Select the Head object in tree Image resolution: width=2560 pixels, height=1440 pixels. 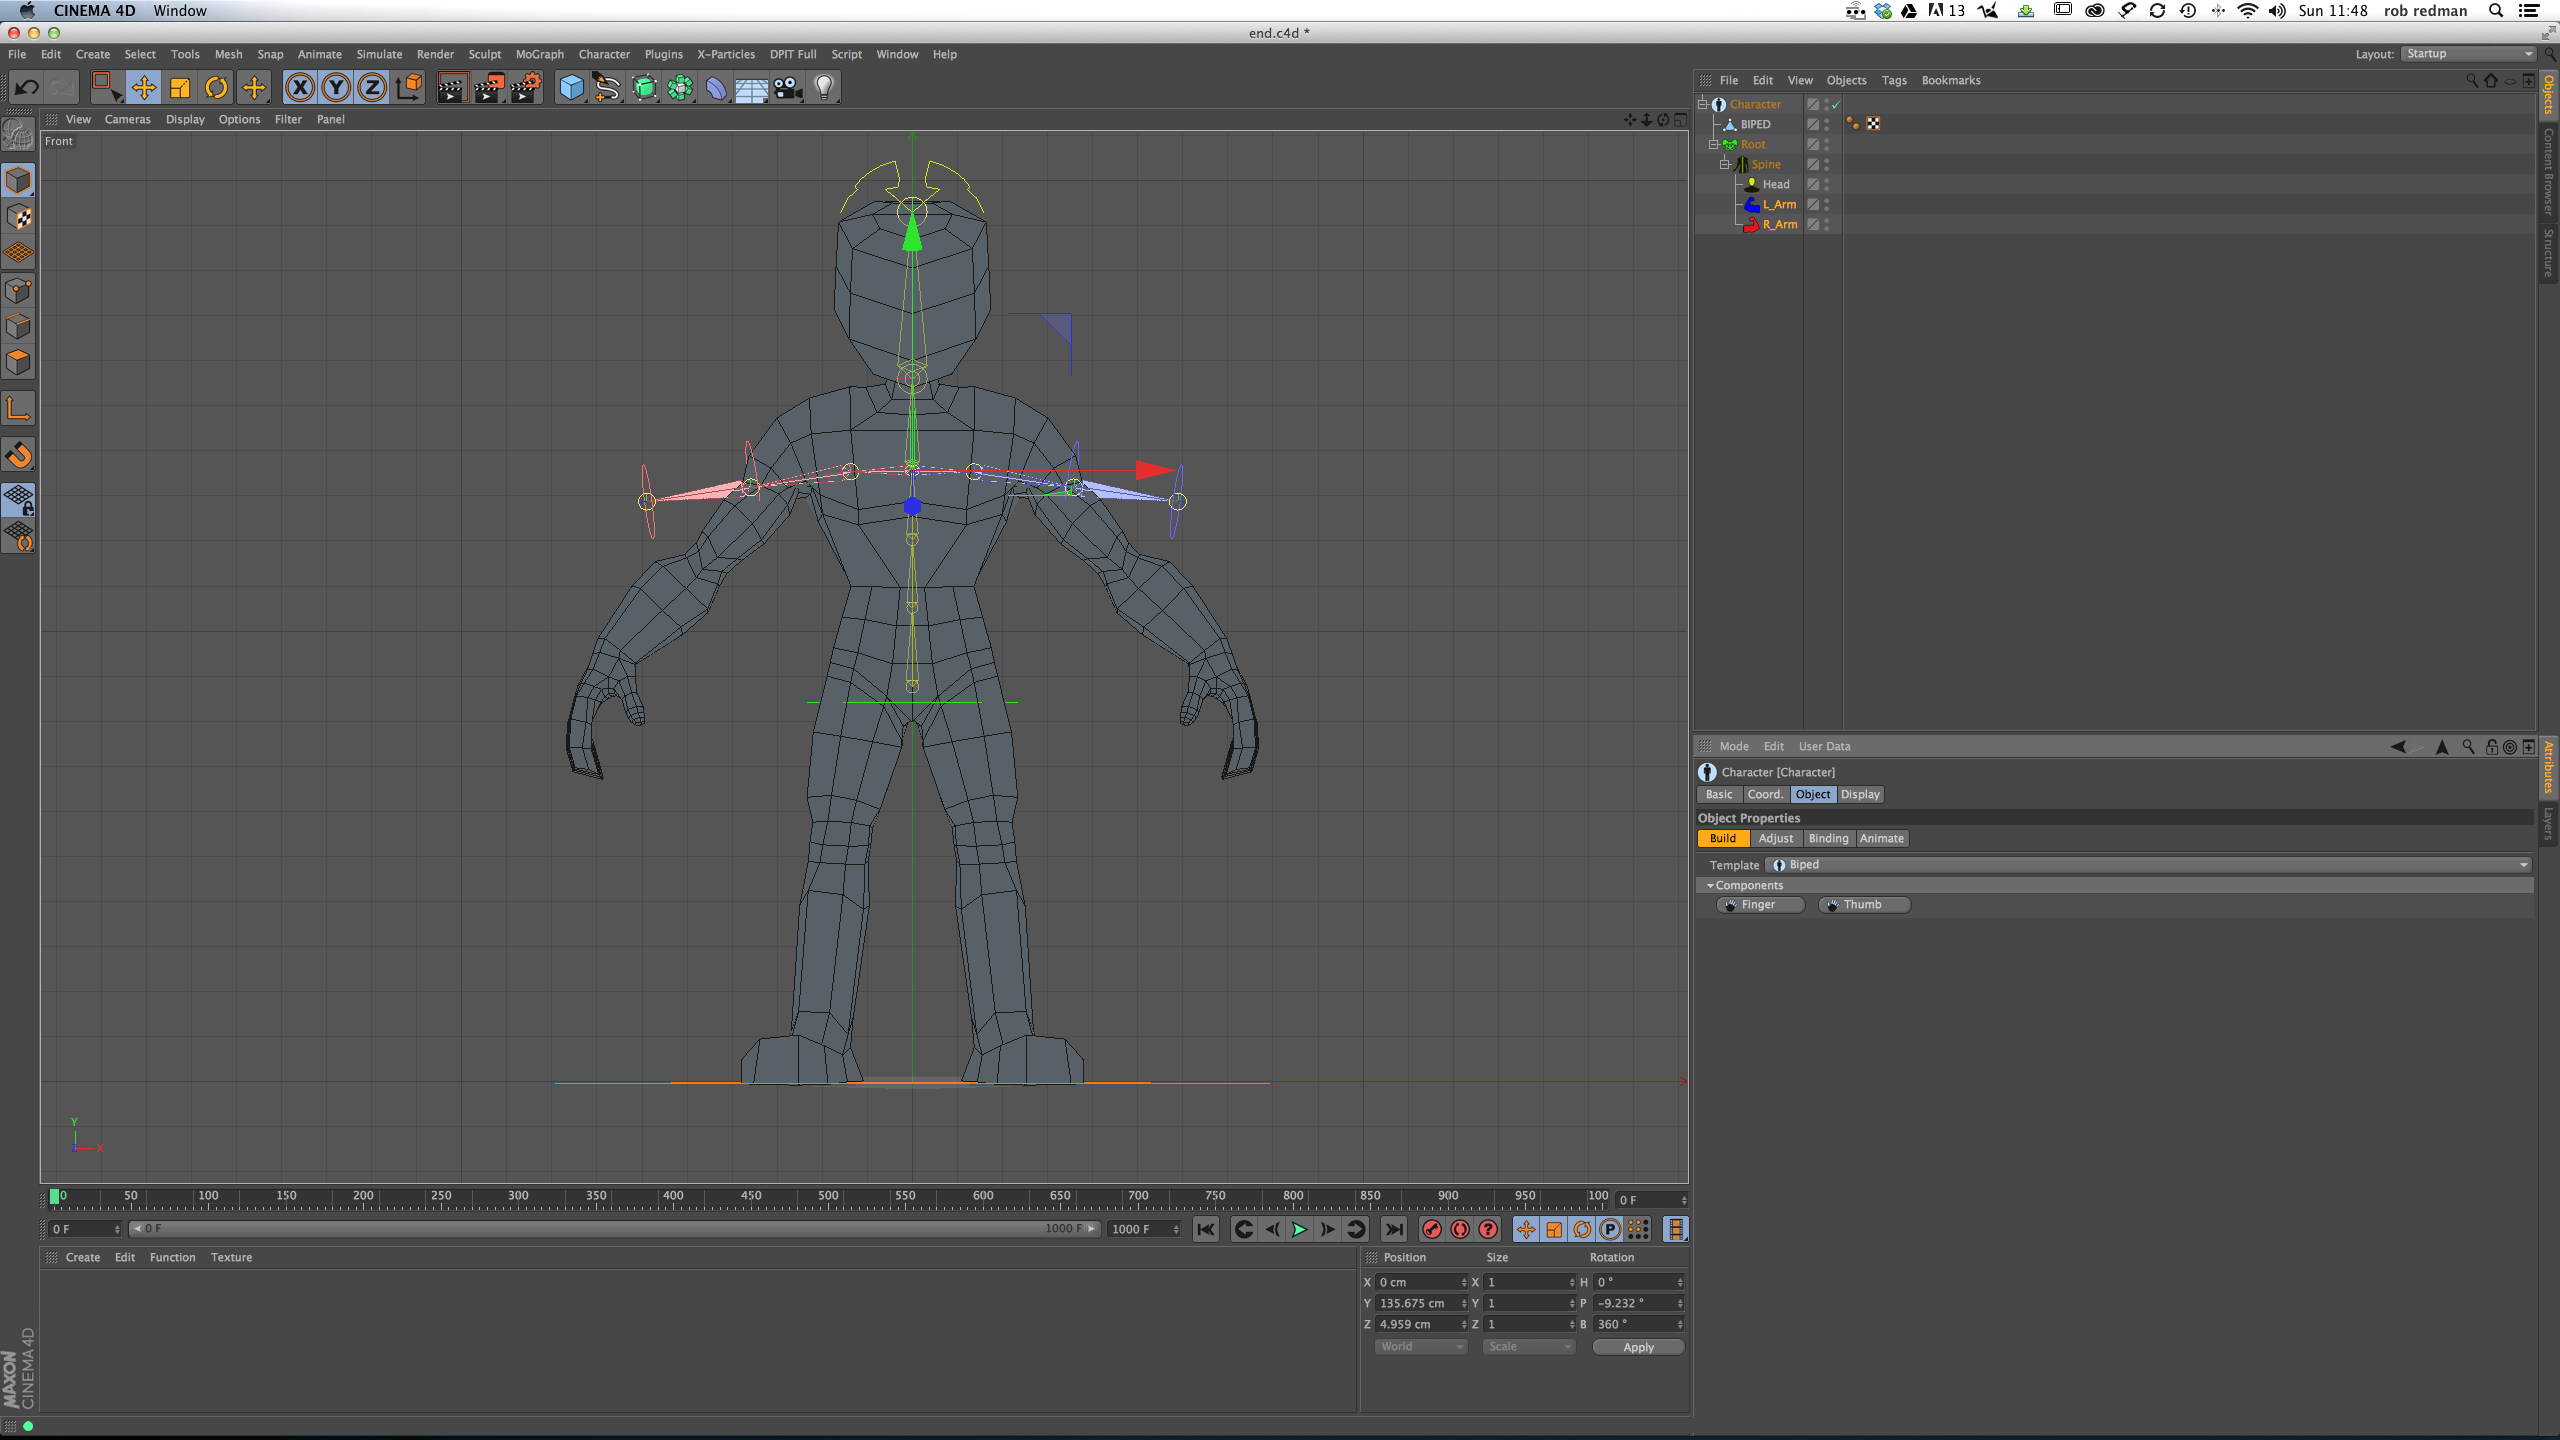tap(1776, 184)
